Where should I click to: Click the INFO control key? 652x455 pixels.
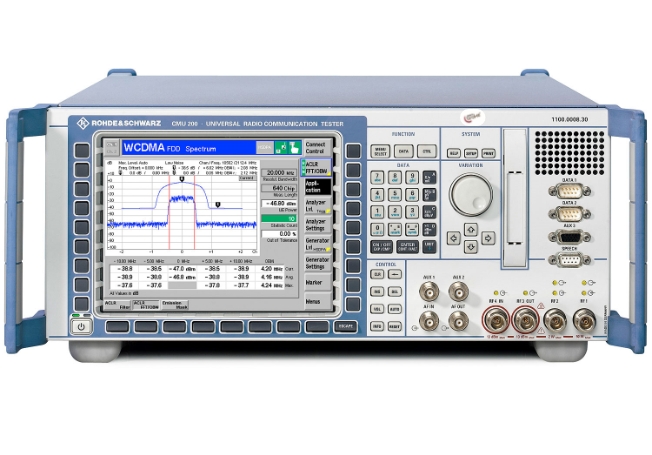pyautogui.click(x=377, y=326)
